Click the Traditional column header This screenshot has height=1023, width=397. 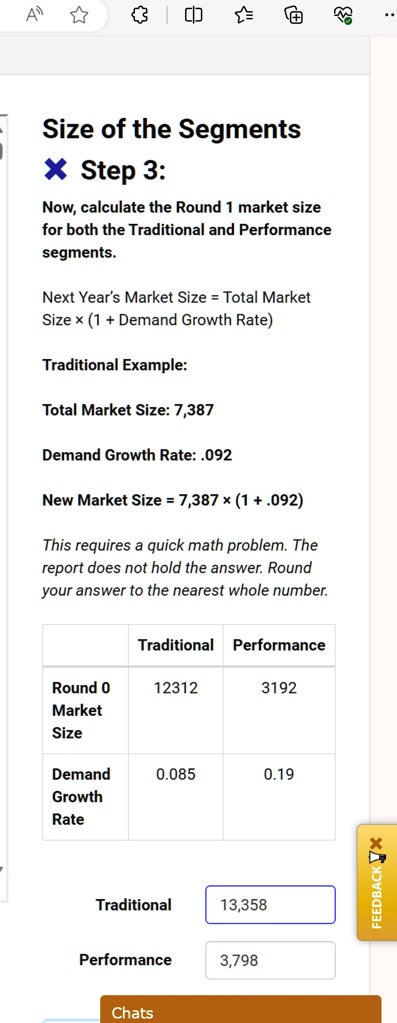pyautogui.click(x=176, y=645)
